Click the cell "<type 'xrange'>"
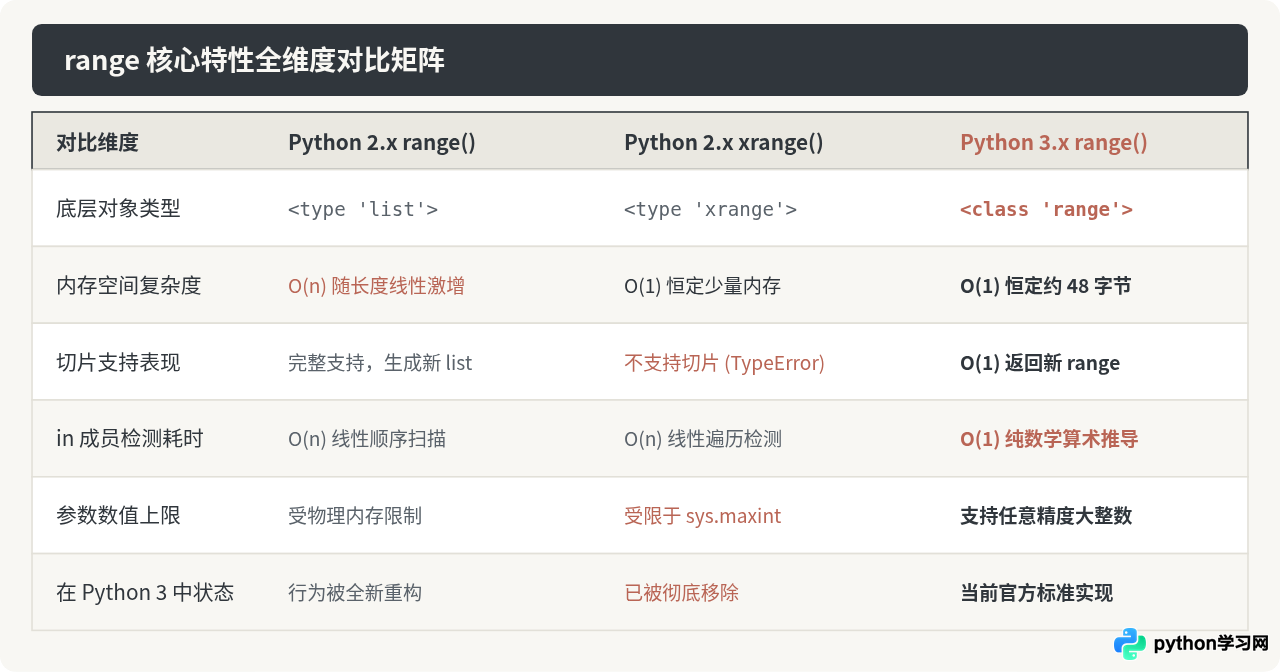The height and width of the screenshot is (672, 1280). [x=710, y=209]
